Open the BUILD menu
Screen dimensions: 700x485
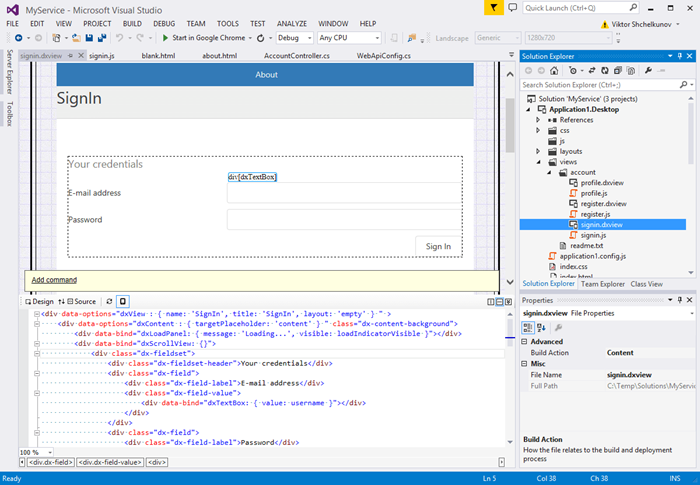pyautogui.click(x=131, y=23)
